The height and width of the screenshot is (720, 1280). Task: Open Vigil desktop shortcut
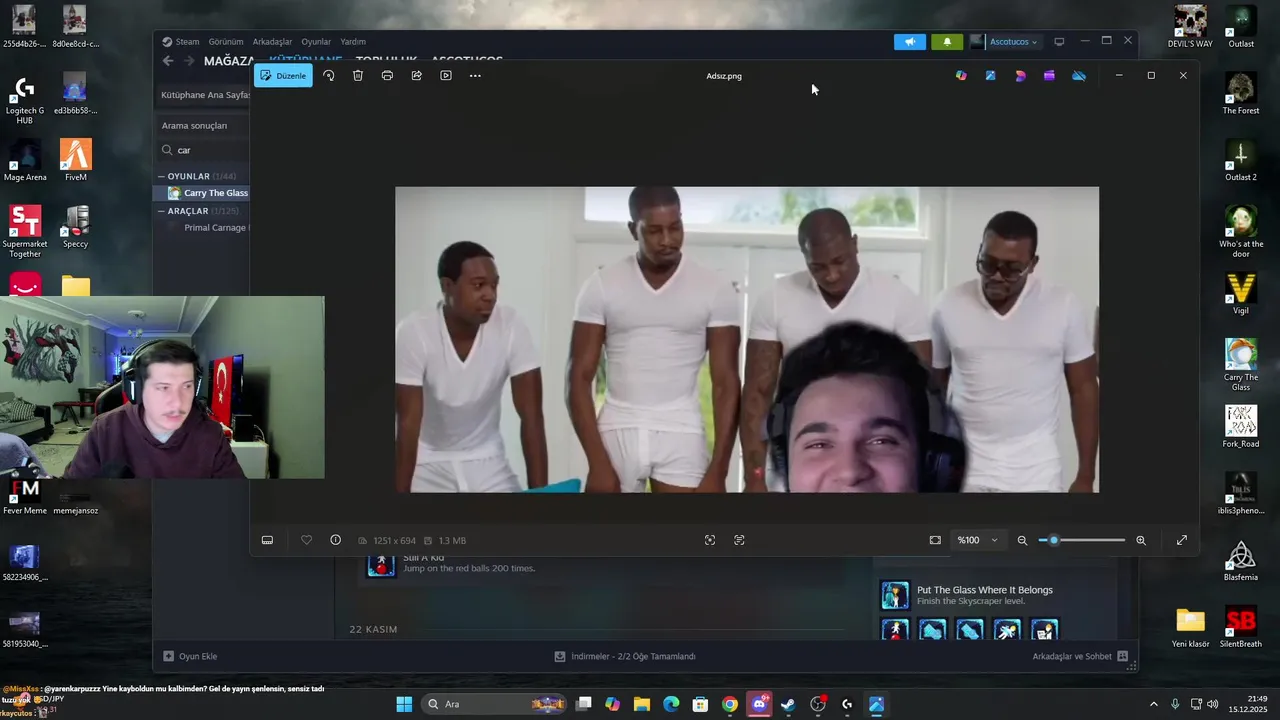point(1241,294)
